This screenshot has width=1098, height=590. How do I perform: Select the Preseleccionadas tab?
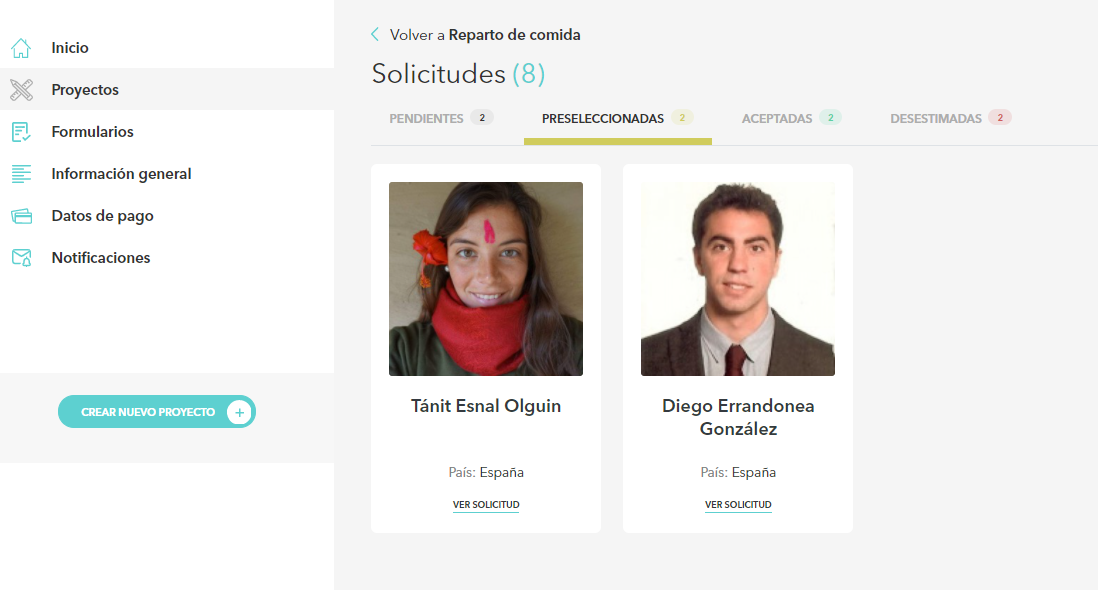(618, 118)
